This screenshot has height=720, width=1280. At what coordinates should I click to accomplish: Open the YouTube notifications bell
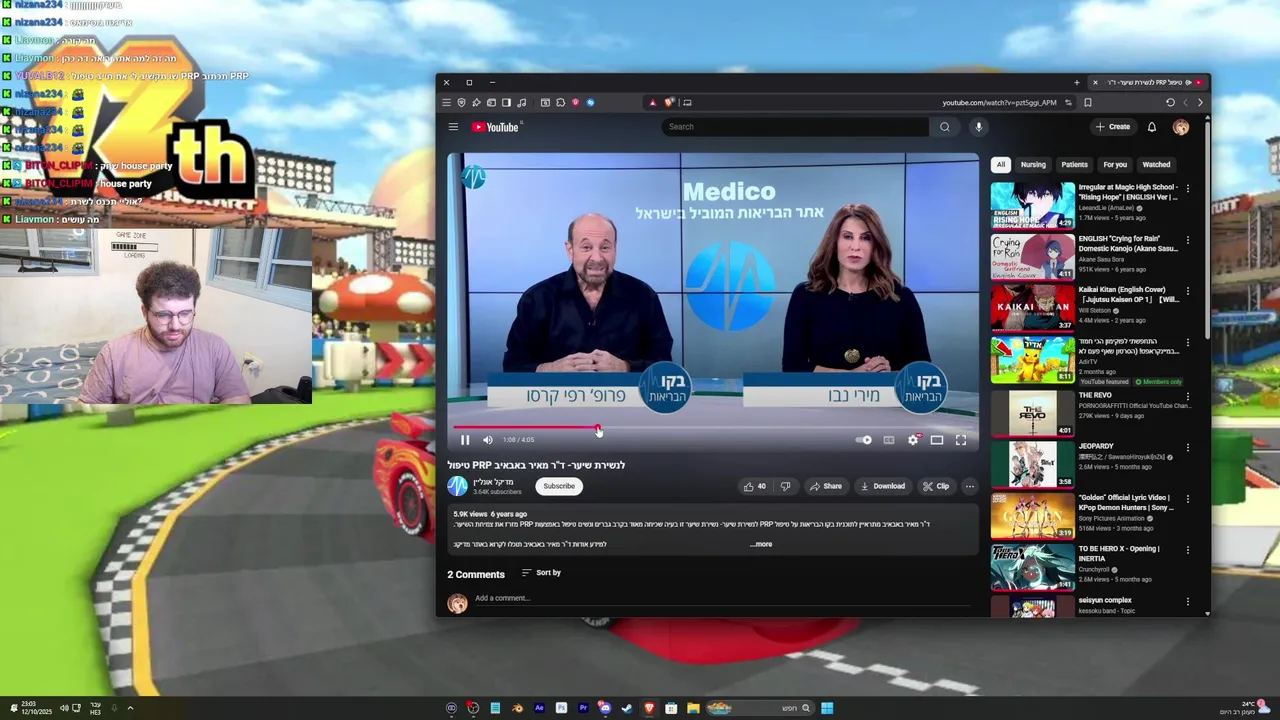click(1152, 127)
